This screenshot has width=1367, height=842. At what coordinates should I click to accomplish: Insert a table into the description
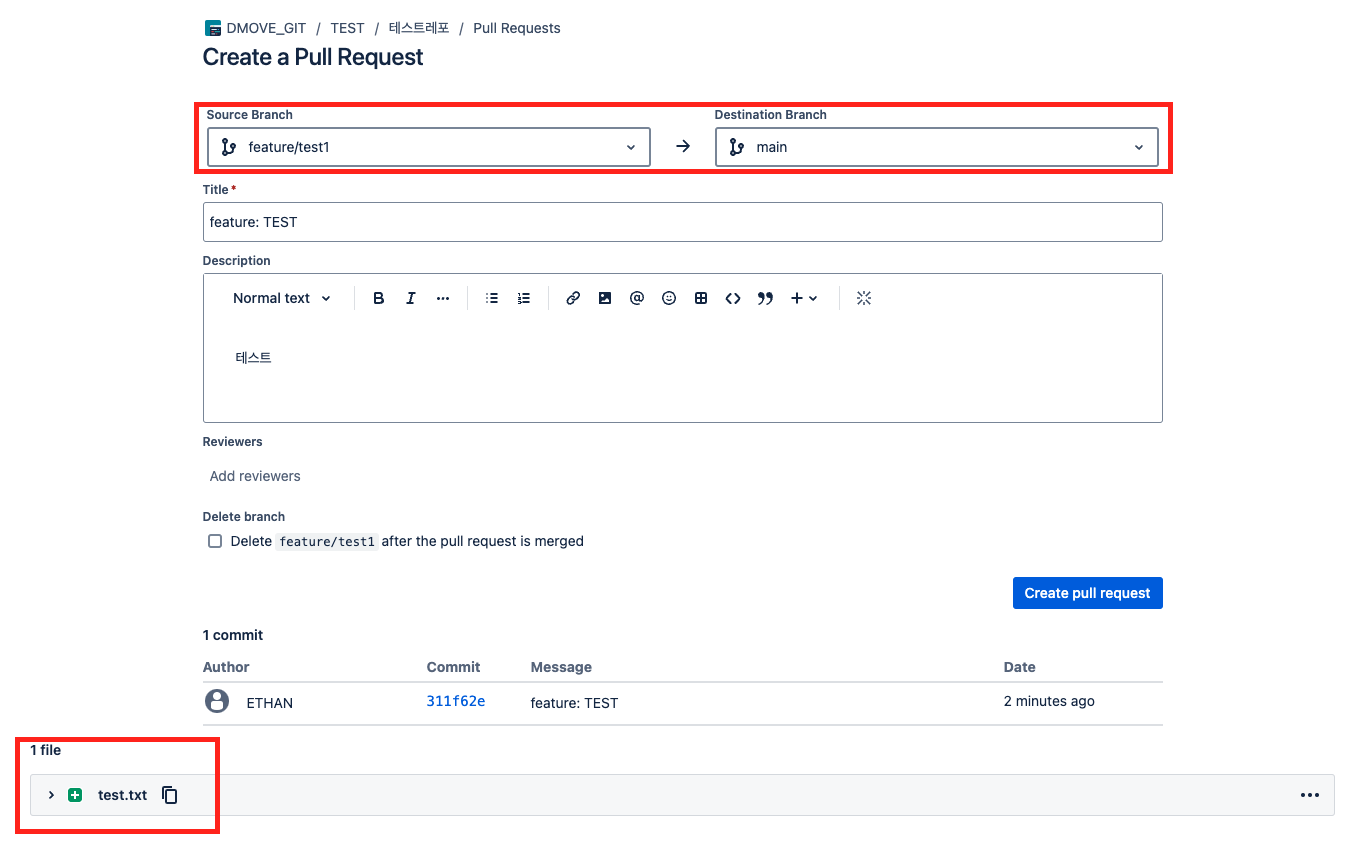tap(701, 298)
